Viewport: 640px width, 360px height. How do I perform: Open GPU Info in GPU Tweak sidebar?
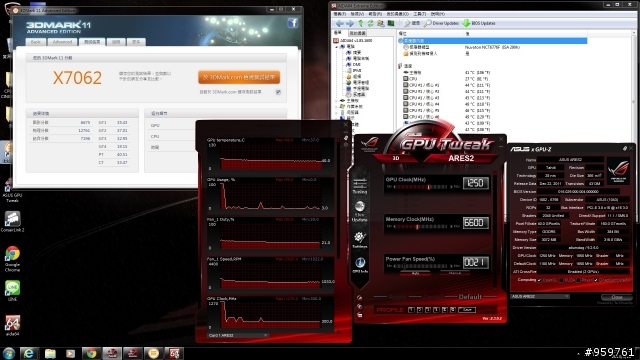[x=360, y=265]
